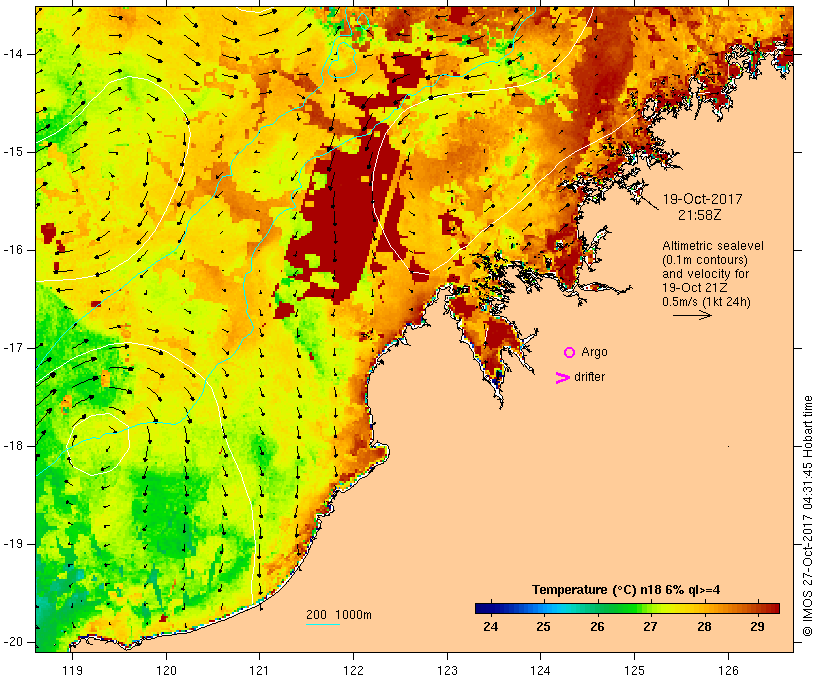Click the '19-Oct 21Z' caption line
The height and width of the screenshot is (680, 820).
[695, 288]
